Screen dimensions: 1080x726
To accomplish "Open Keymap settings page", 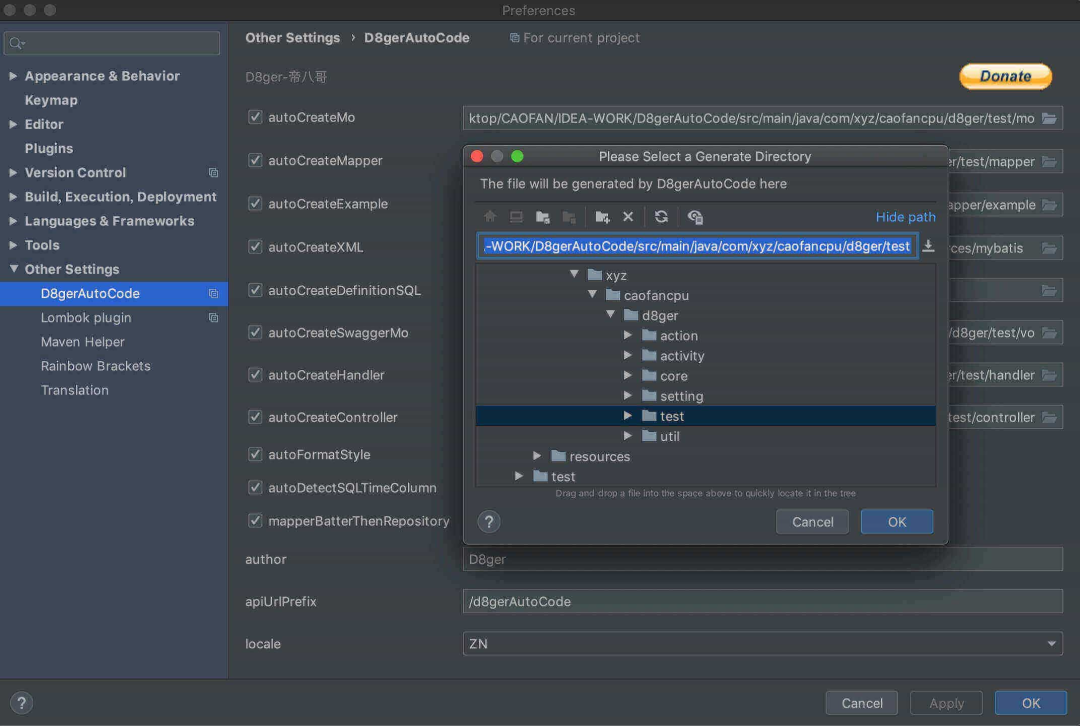I will pyautogui.click(x=51, y=101).
